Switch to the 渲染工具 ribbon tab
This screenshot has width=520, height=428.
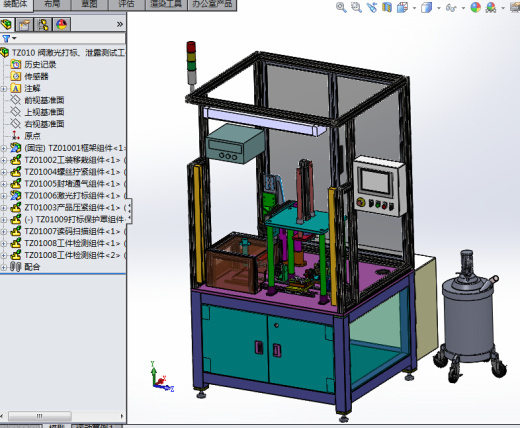[166, 4]
